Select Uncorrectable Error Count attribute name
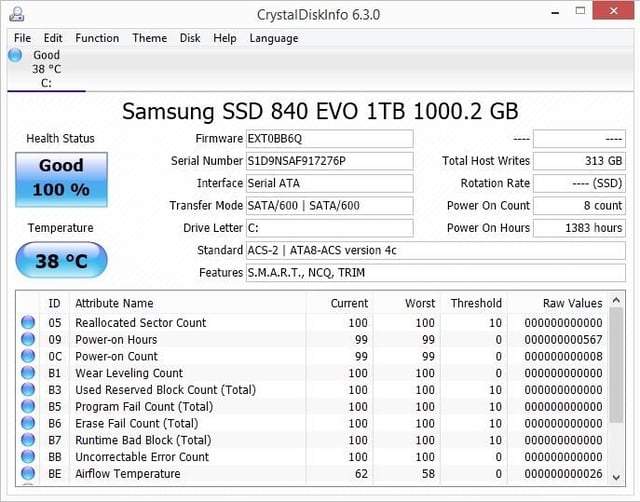Screen dimensions: 640x502 [142, 457]
